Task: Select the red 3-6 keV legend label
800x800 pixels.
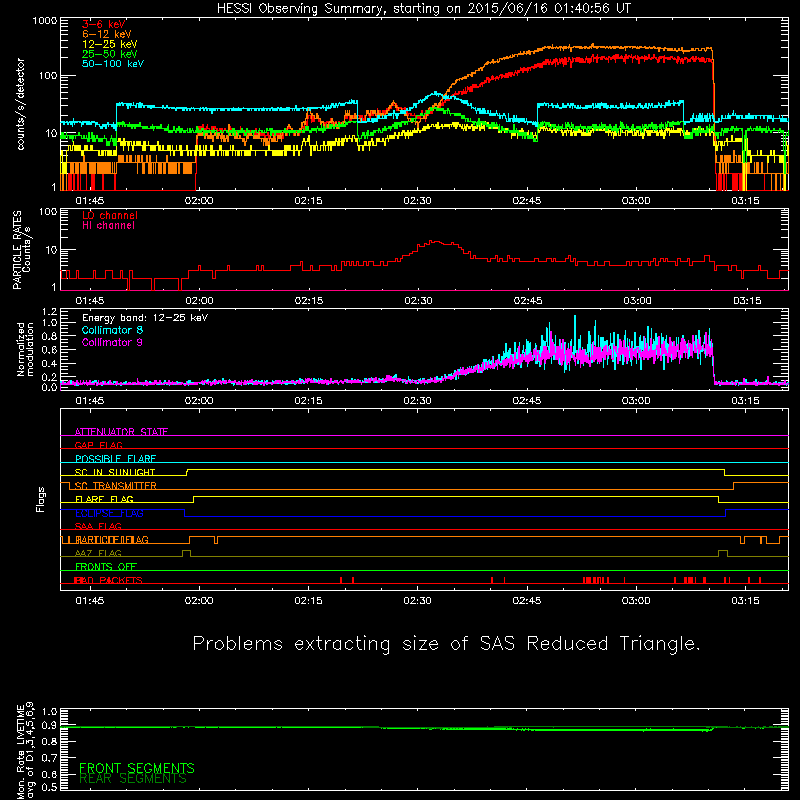Action: tap(104, 24)
